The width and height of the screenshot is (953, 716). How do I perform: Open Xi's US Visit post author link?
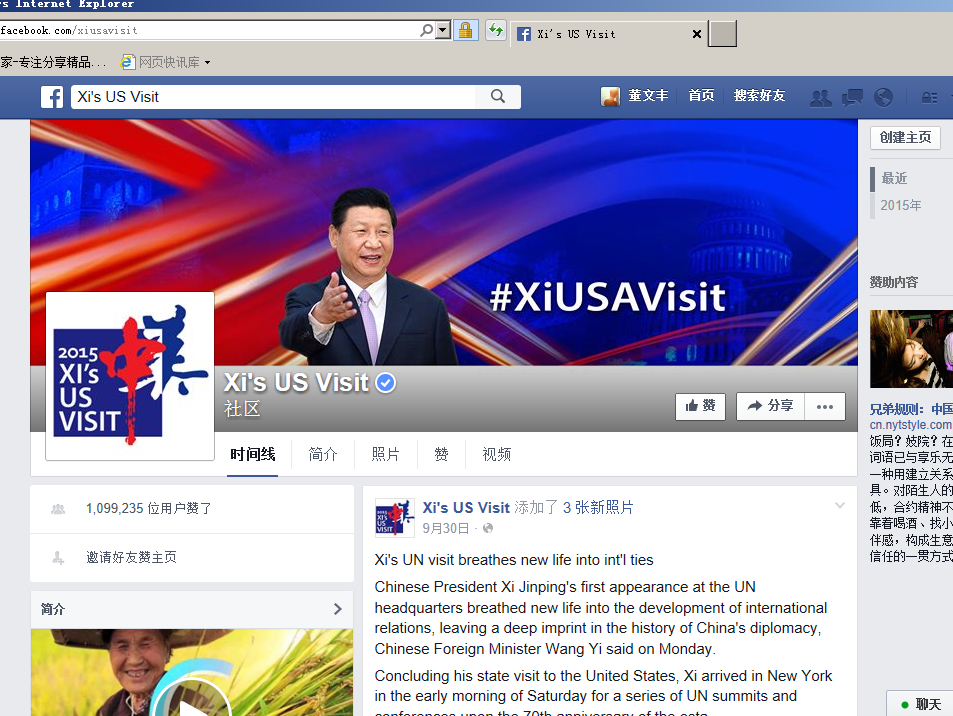[466, 508]
